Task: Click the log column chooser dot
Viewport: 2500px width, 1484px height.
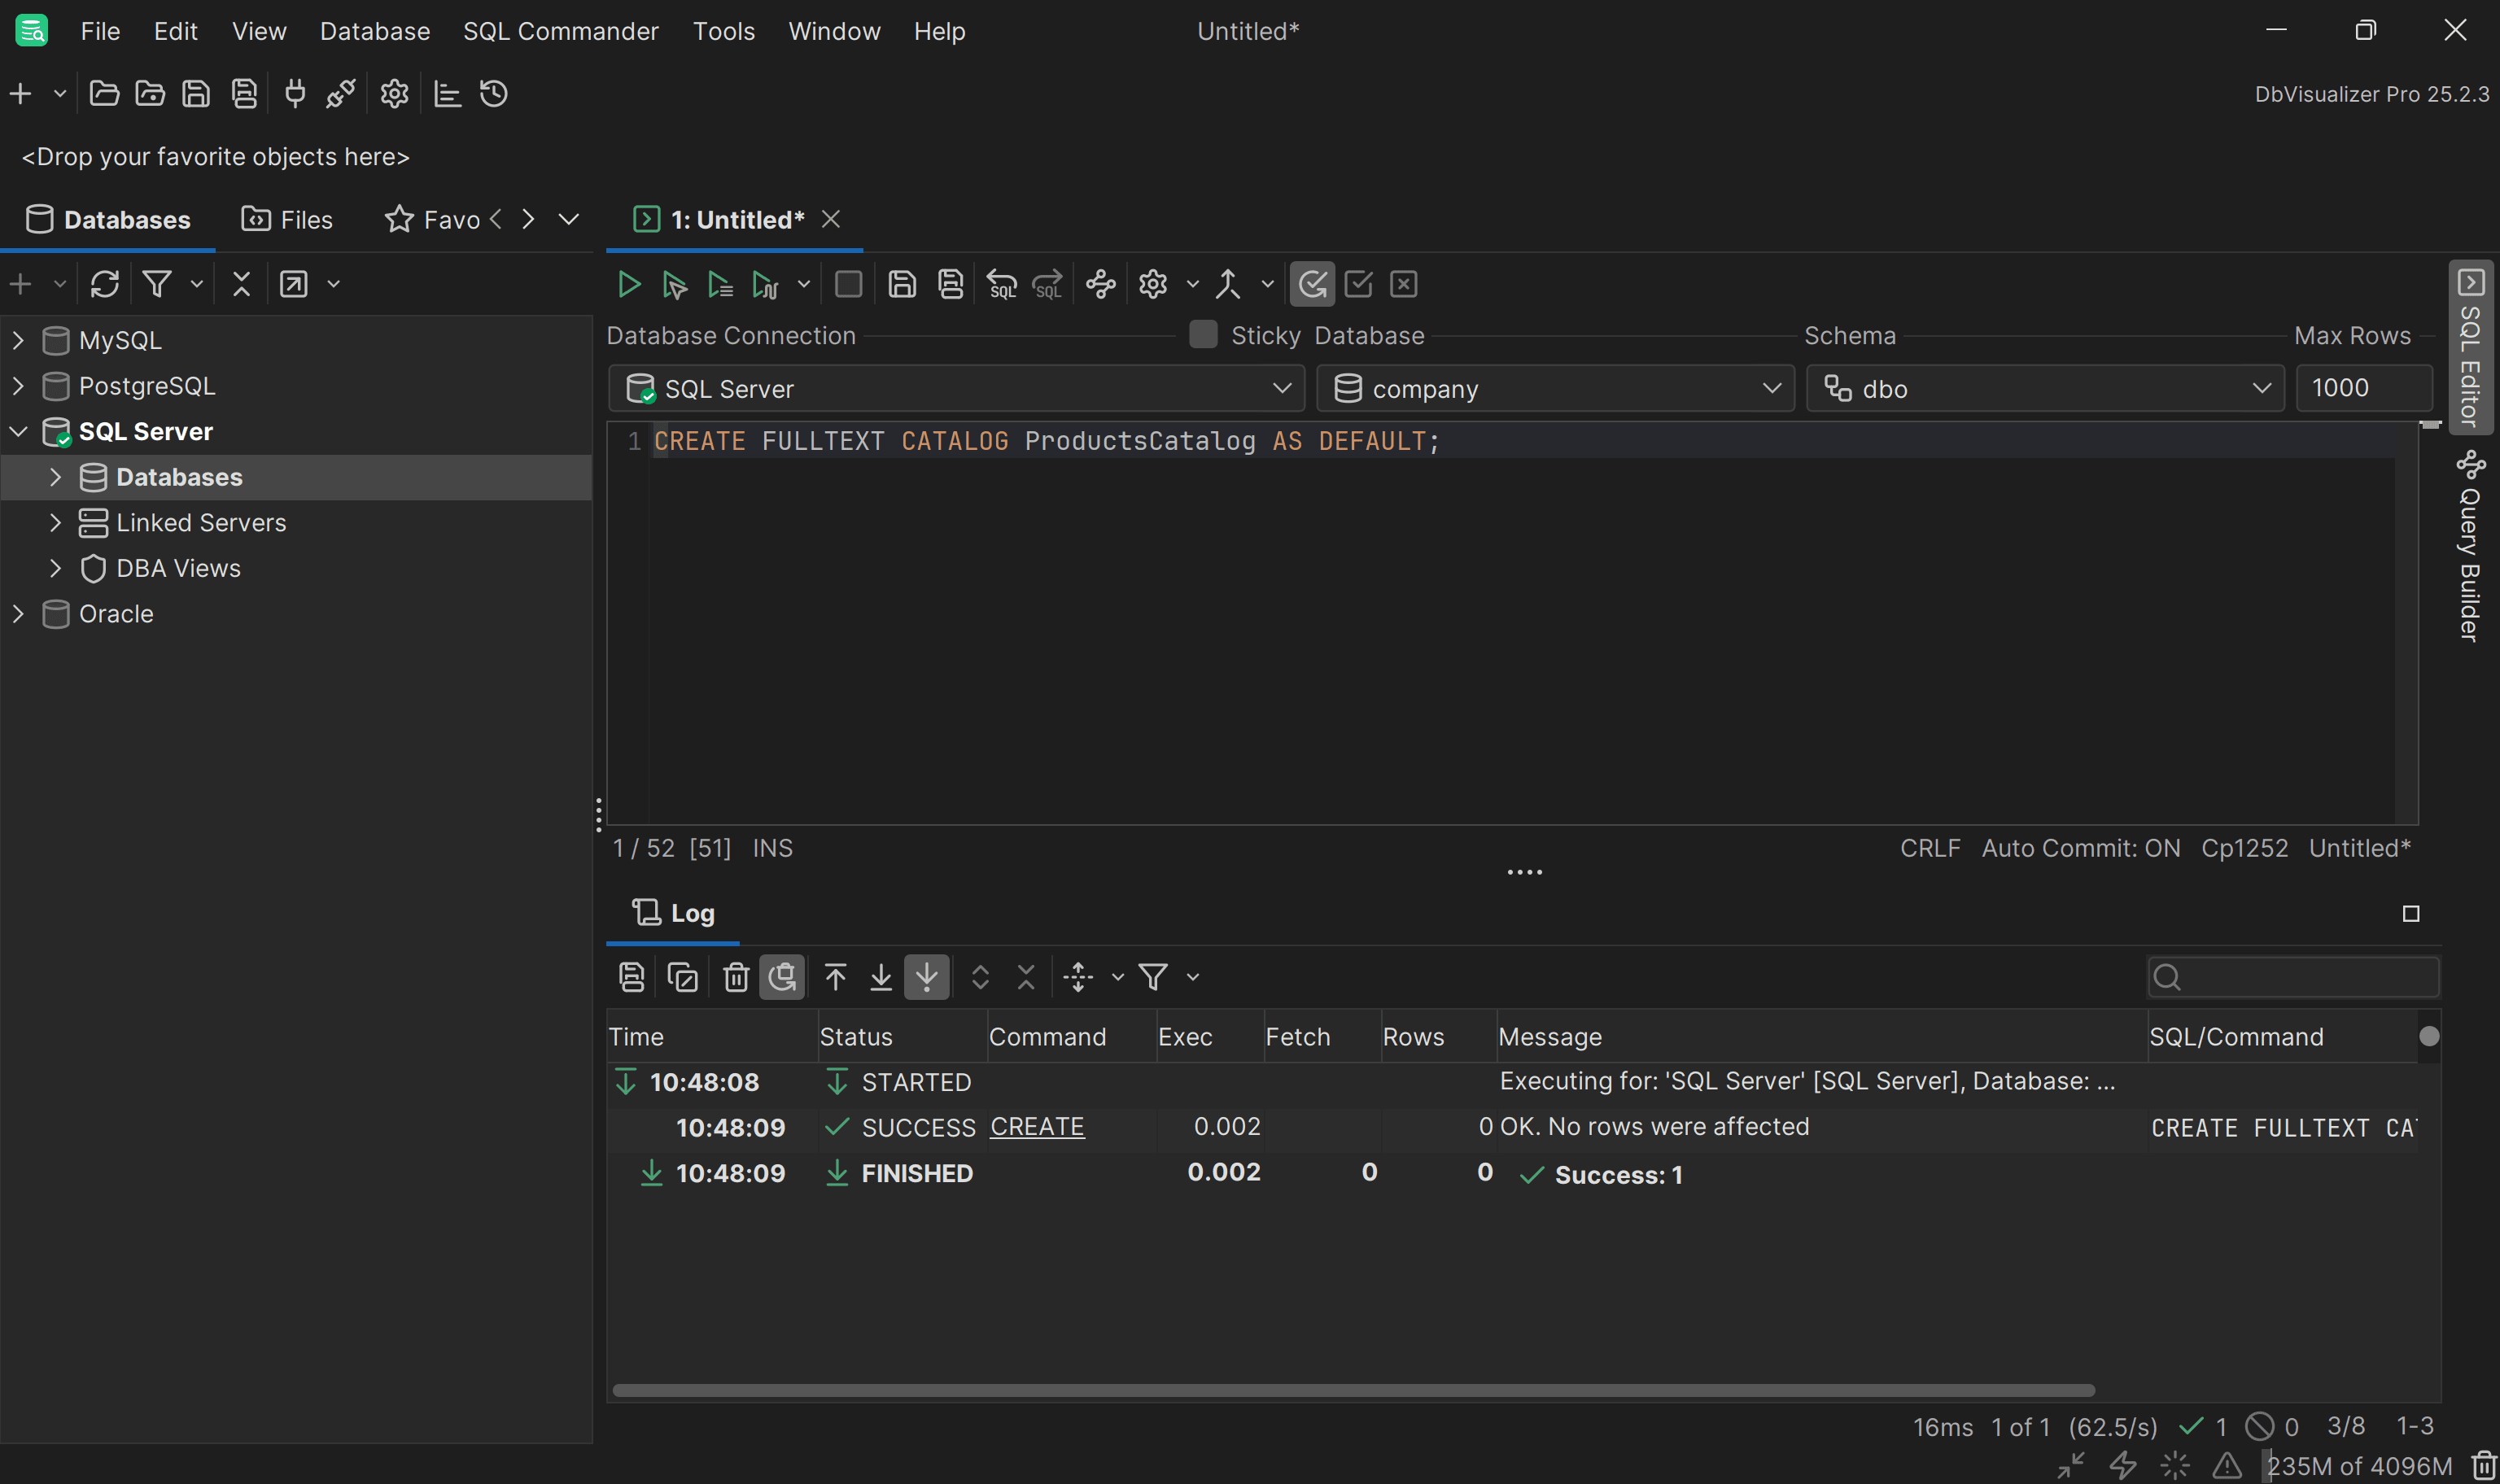Action: tap(2429, 1036)
